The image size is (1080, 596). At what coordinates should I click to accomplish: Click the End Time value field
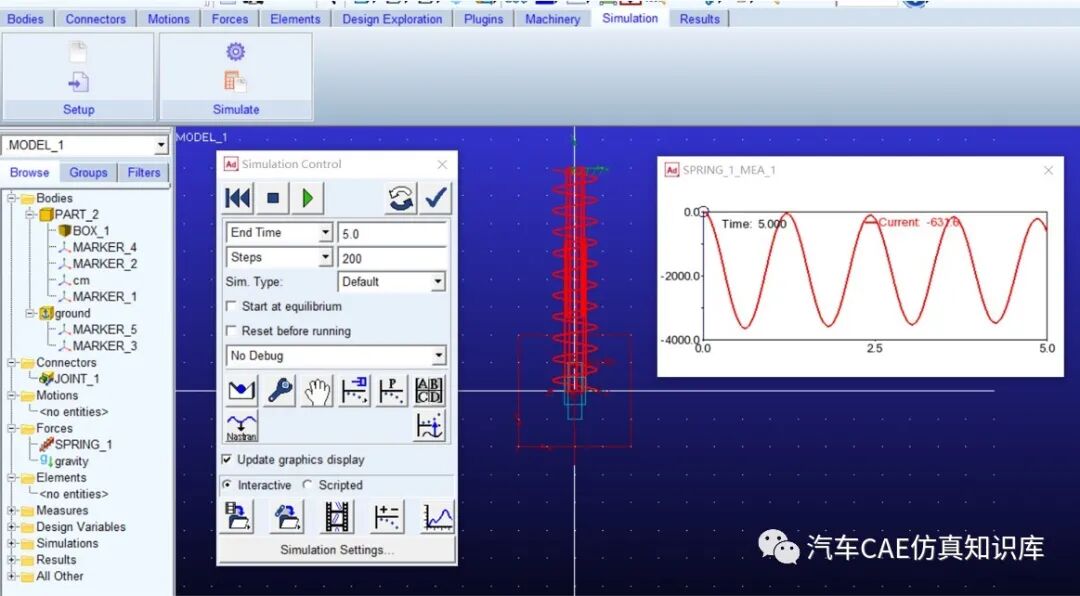(393, 234)
